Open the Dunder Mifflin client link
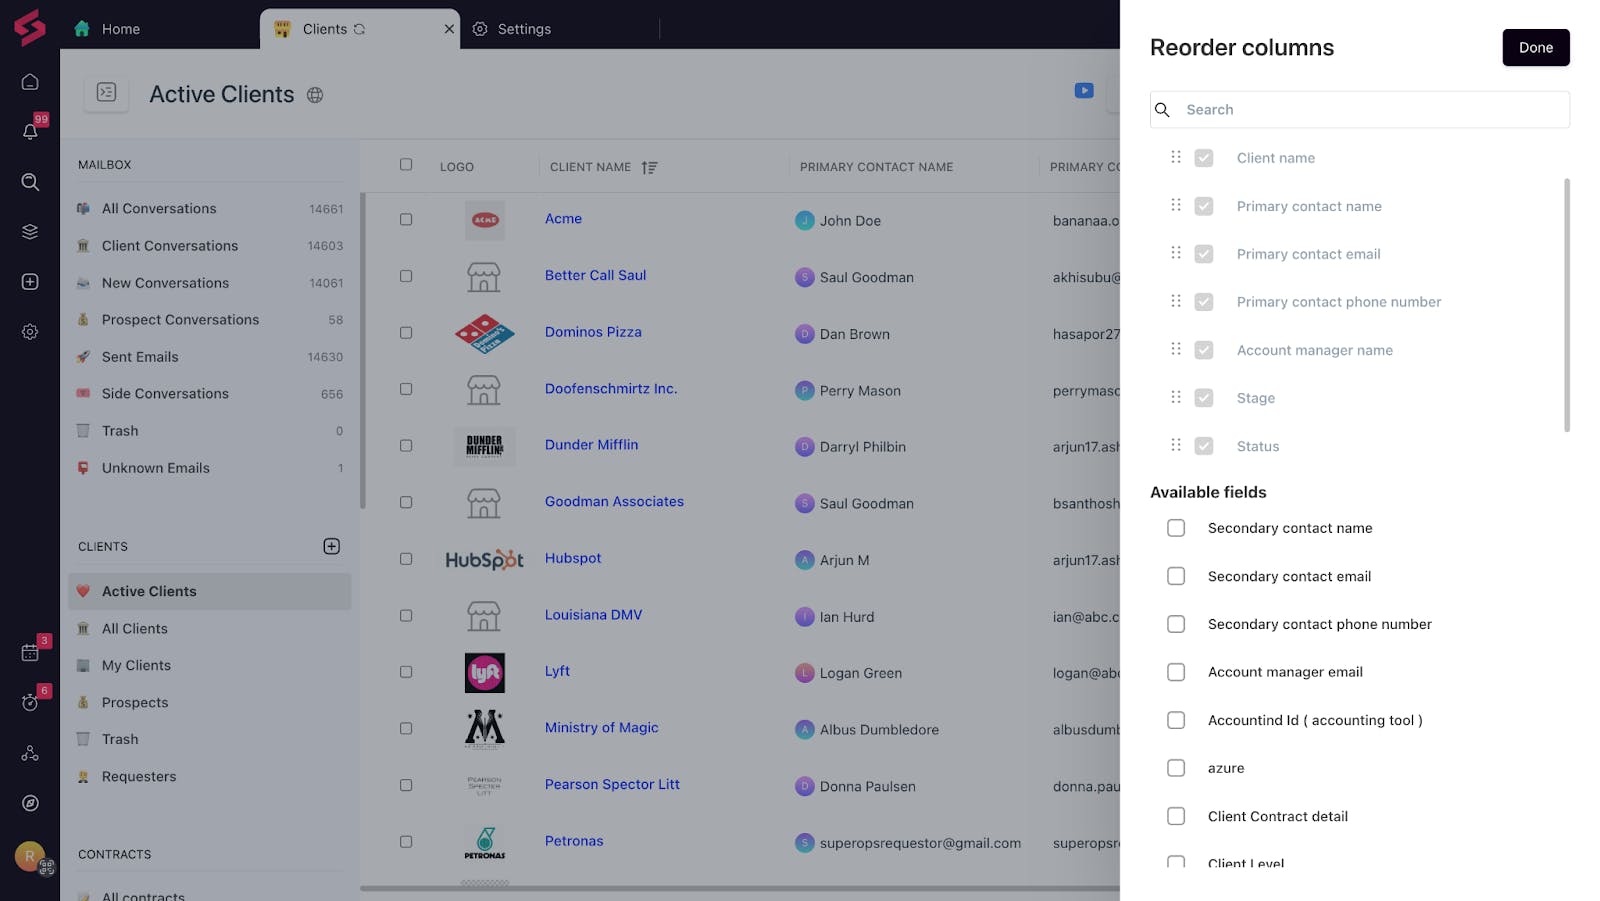The width and height of the screenshot is (1600, 901). coord(591,445)
